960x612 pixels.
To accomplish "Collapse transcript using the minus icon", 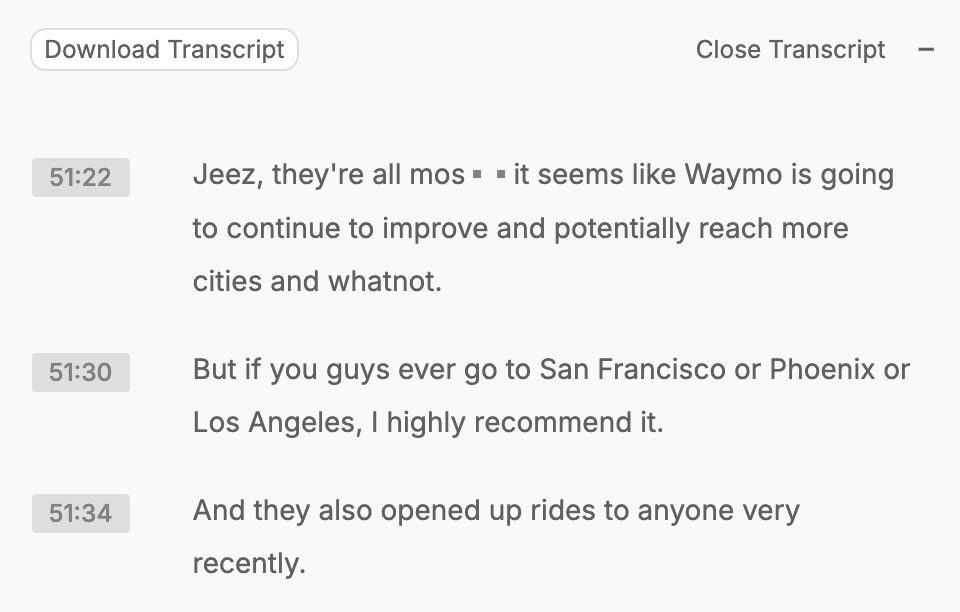I will tap(926, 50).
